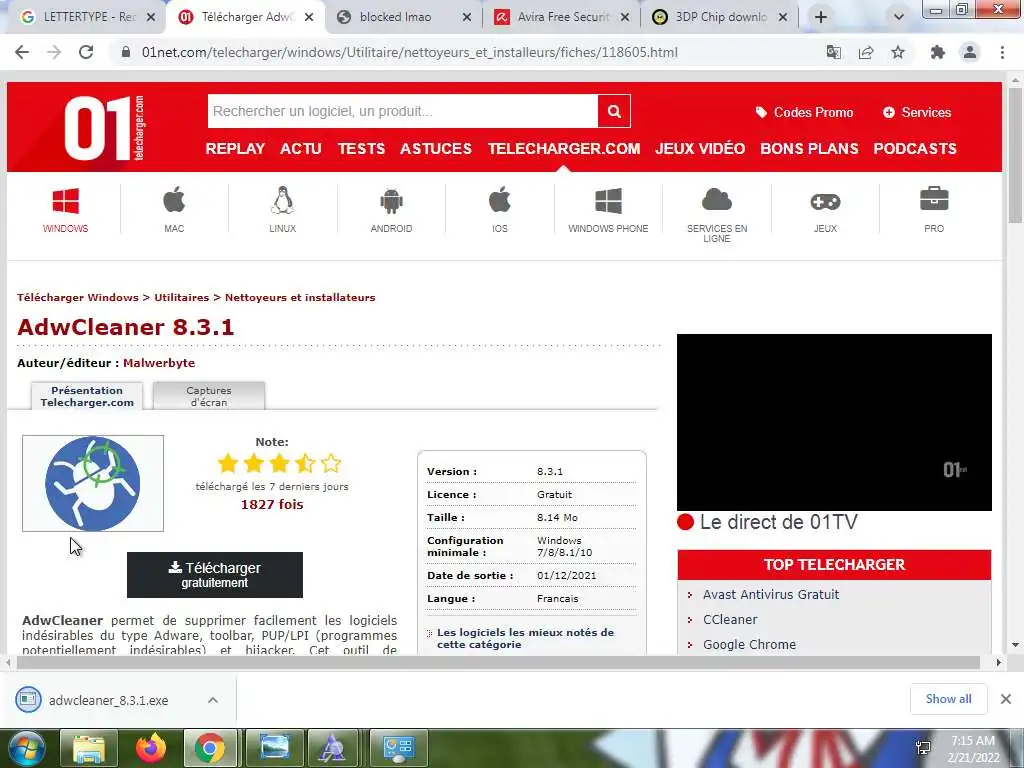Image resolution: width=1024 pixels, height=768 pixels.
Task: Open the Malwerbyte author link
Action: pyautogui.click(x=159, y=362)
